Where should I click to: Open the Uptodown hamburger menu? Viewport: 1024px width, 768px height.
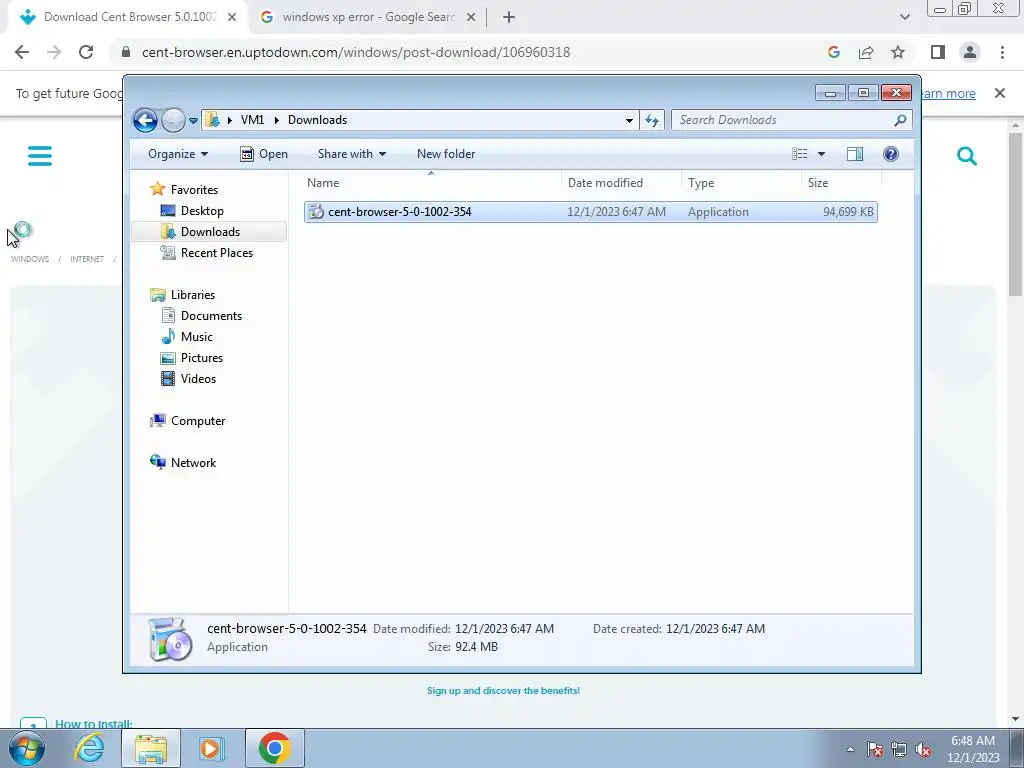40,156
